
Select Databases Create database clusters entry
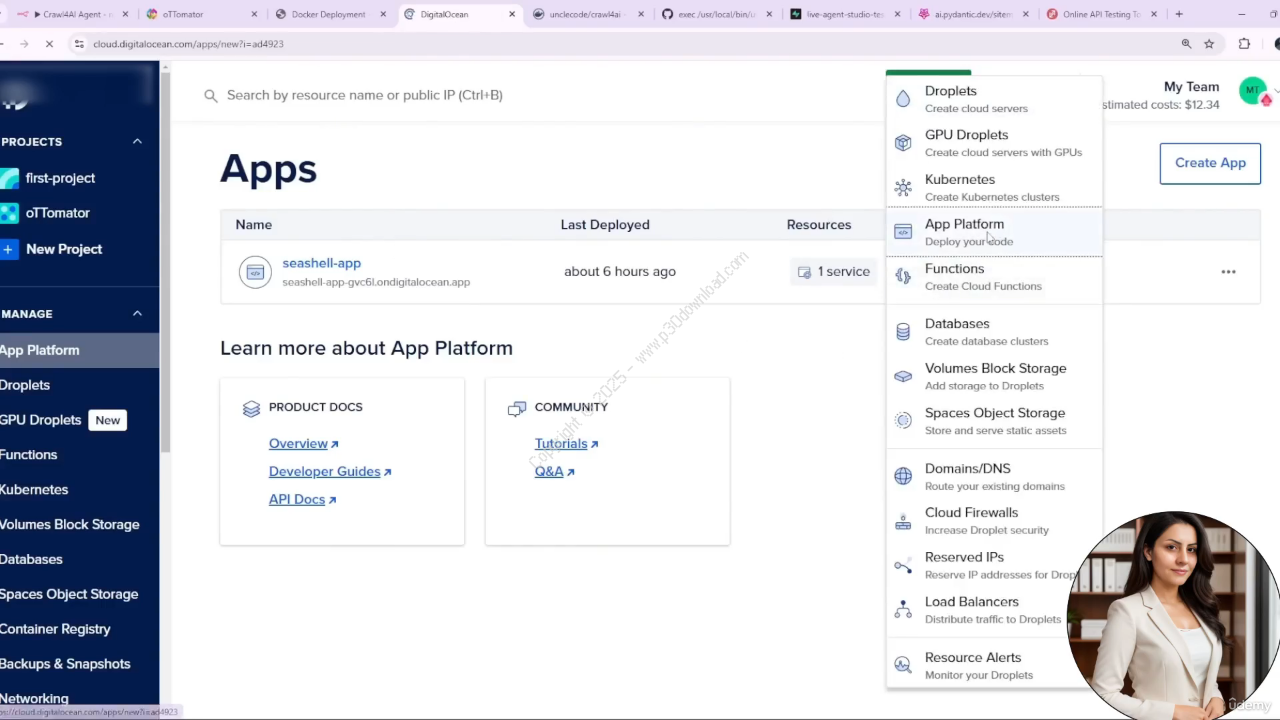pyautogui.click(x=994, y=332)
